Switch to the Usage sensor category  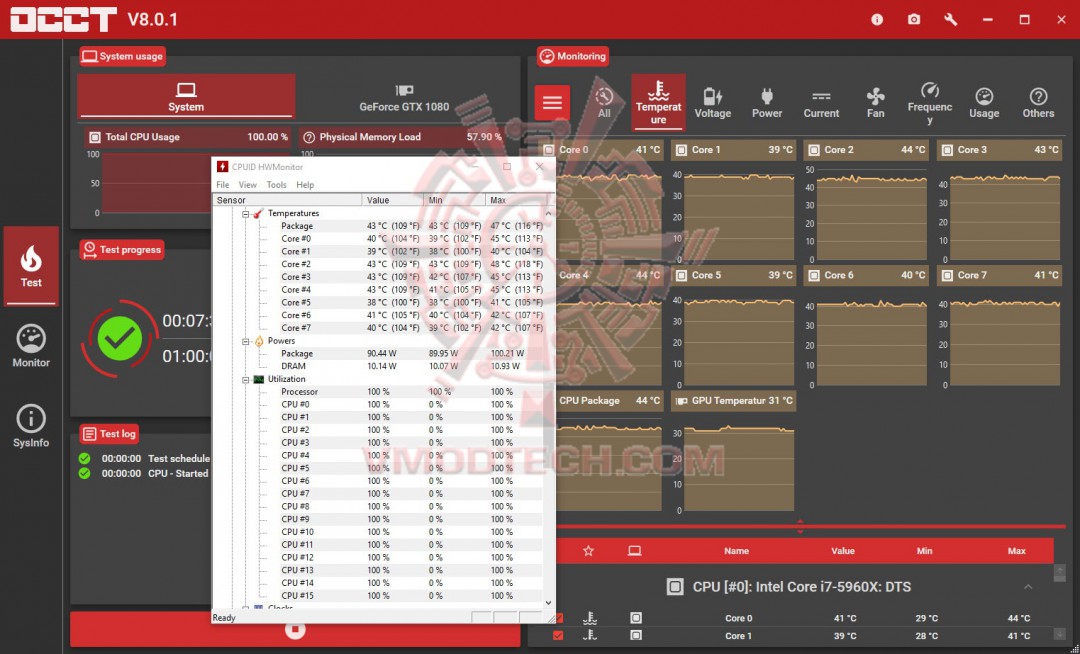pos(984,103)
